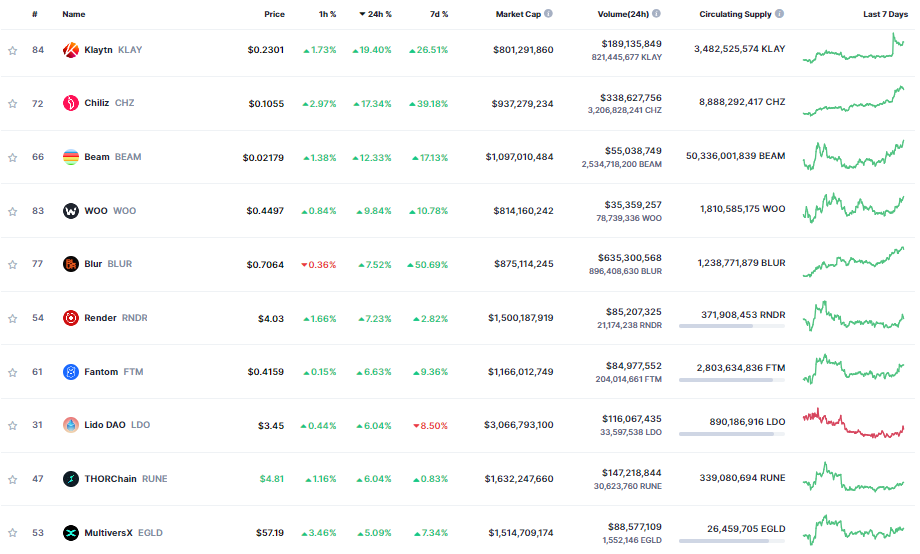Open Lido DAO red 7-day chart
The width and height of the screenshot is (920, 554).
pos(853,423)
